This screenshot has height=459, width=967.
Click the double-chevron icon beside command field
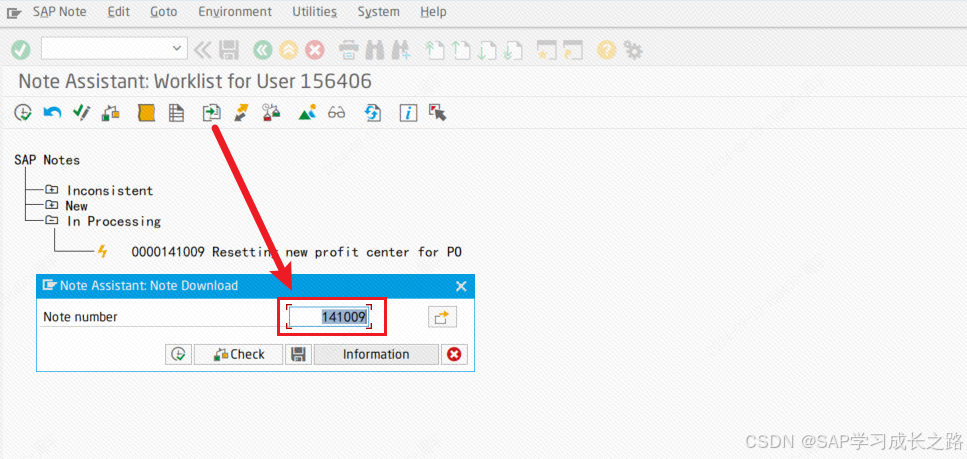pos(202,49)
